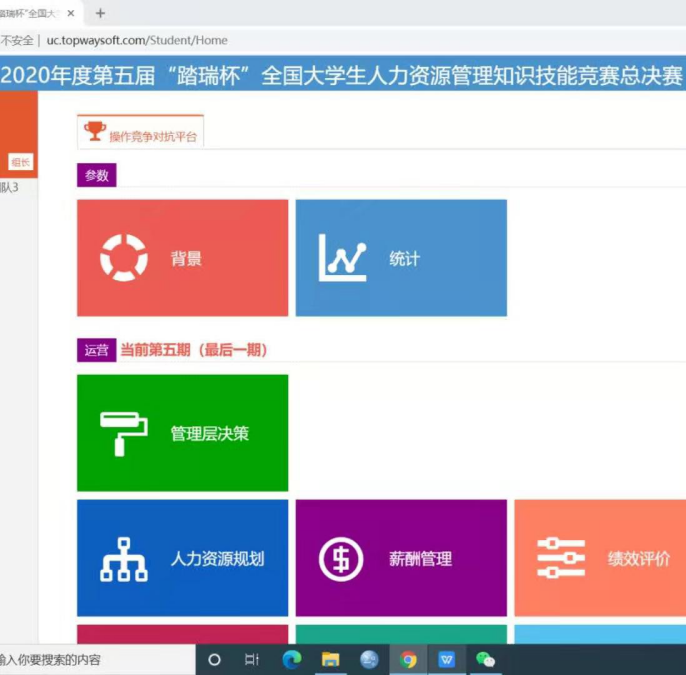Screen dimensions: 686x675
Task: Select the 操作竞争对抗平台 tab
Action: [x=152, y=136]
